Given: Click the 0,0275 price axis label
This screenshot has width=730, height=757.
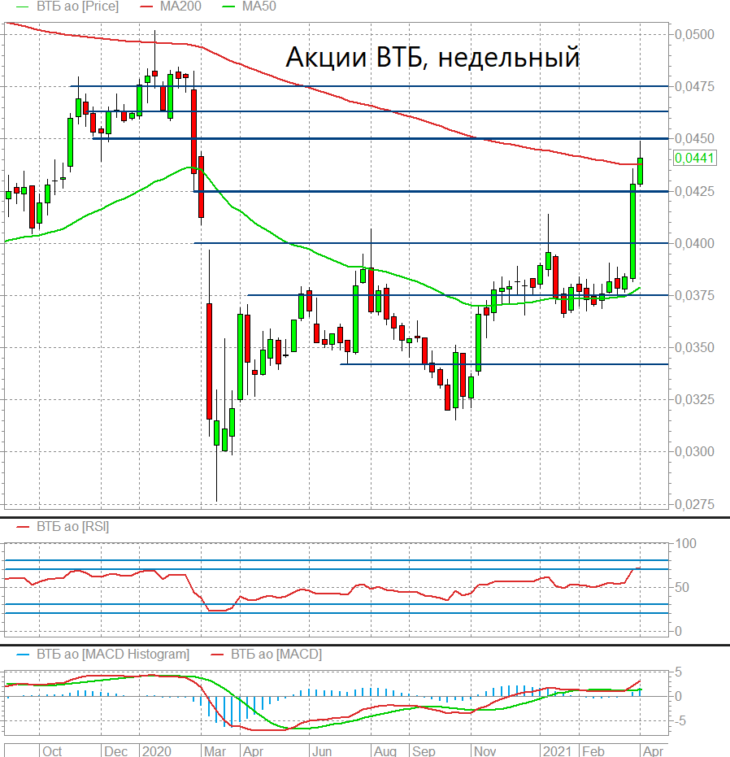Looking at the screenshot, I should click(694, 505).
